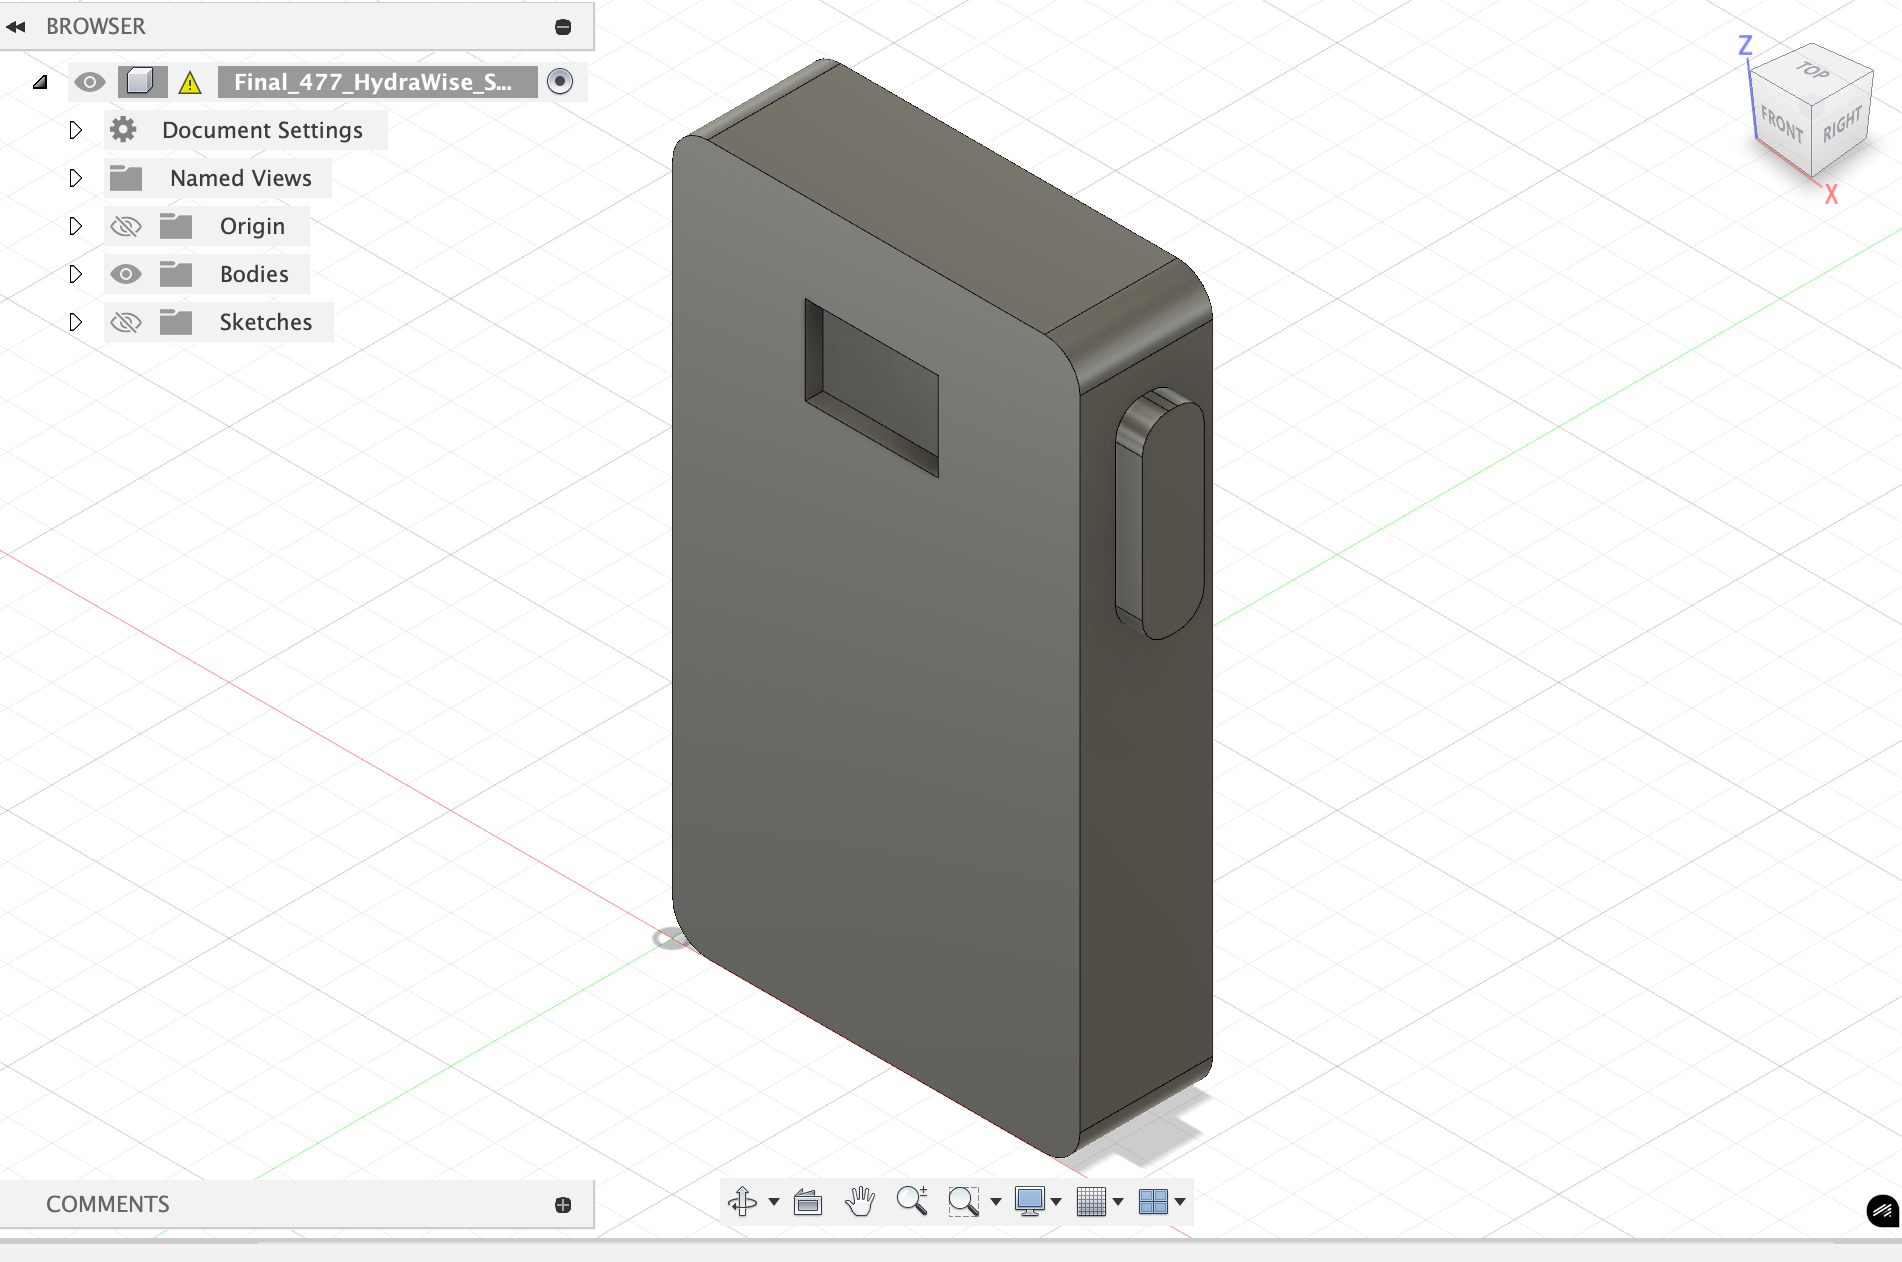Click the warning triangle next to the document name
Screen dimensions: 1902x1262
pos(191,82)
